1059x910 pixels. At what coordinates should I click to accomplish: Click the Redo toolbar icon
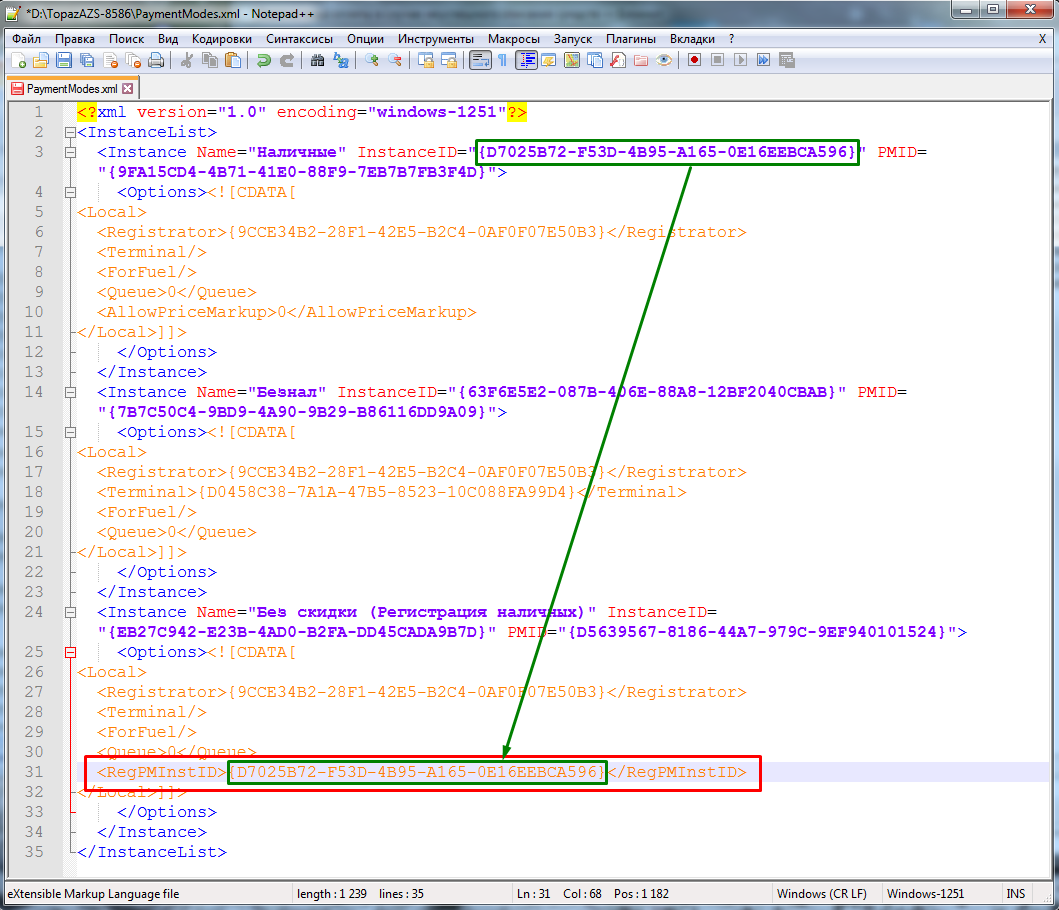click(x=287, y=61)
